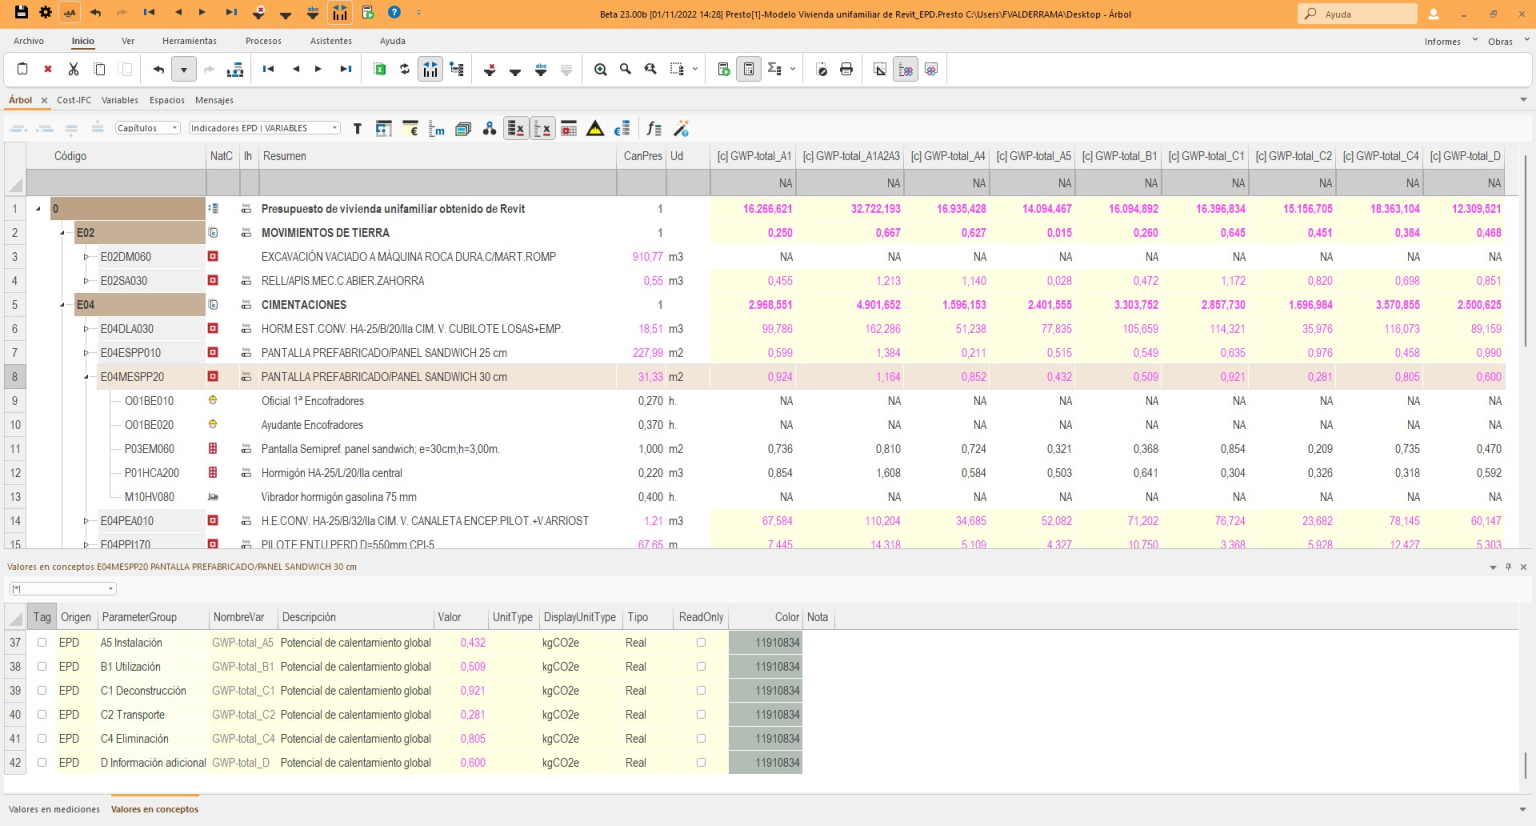Click the Excel export icon
Viewport: 1536px width, 826px height.
pyautogui.click(x=380, y=70)
